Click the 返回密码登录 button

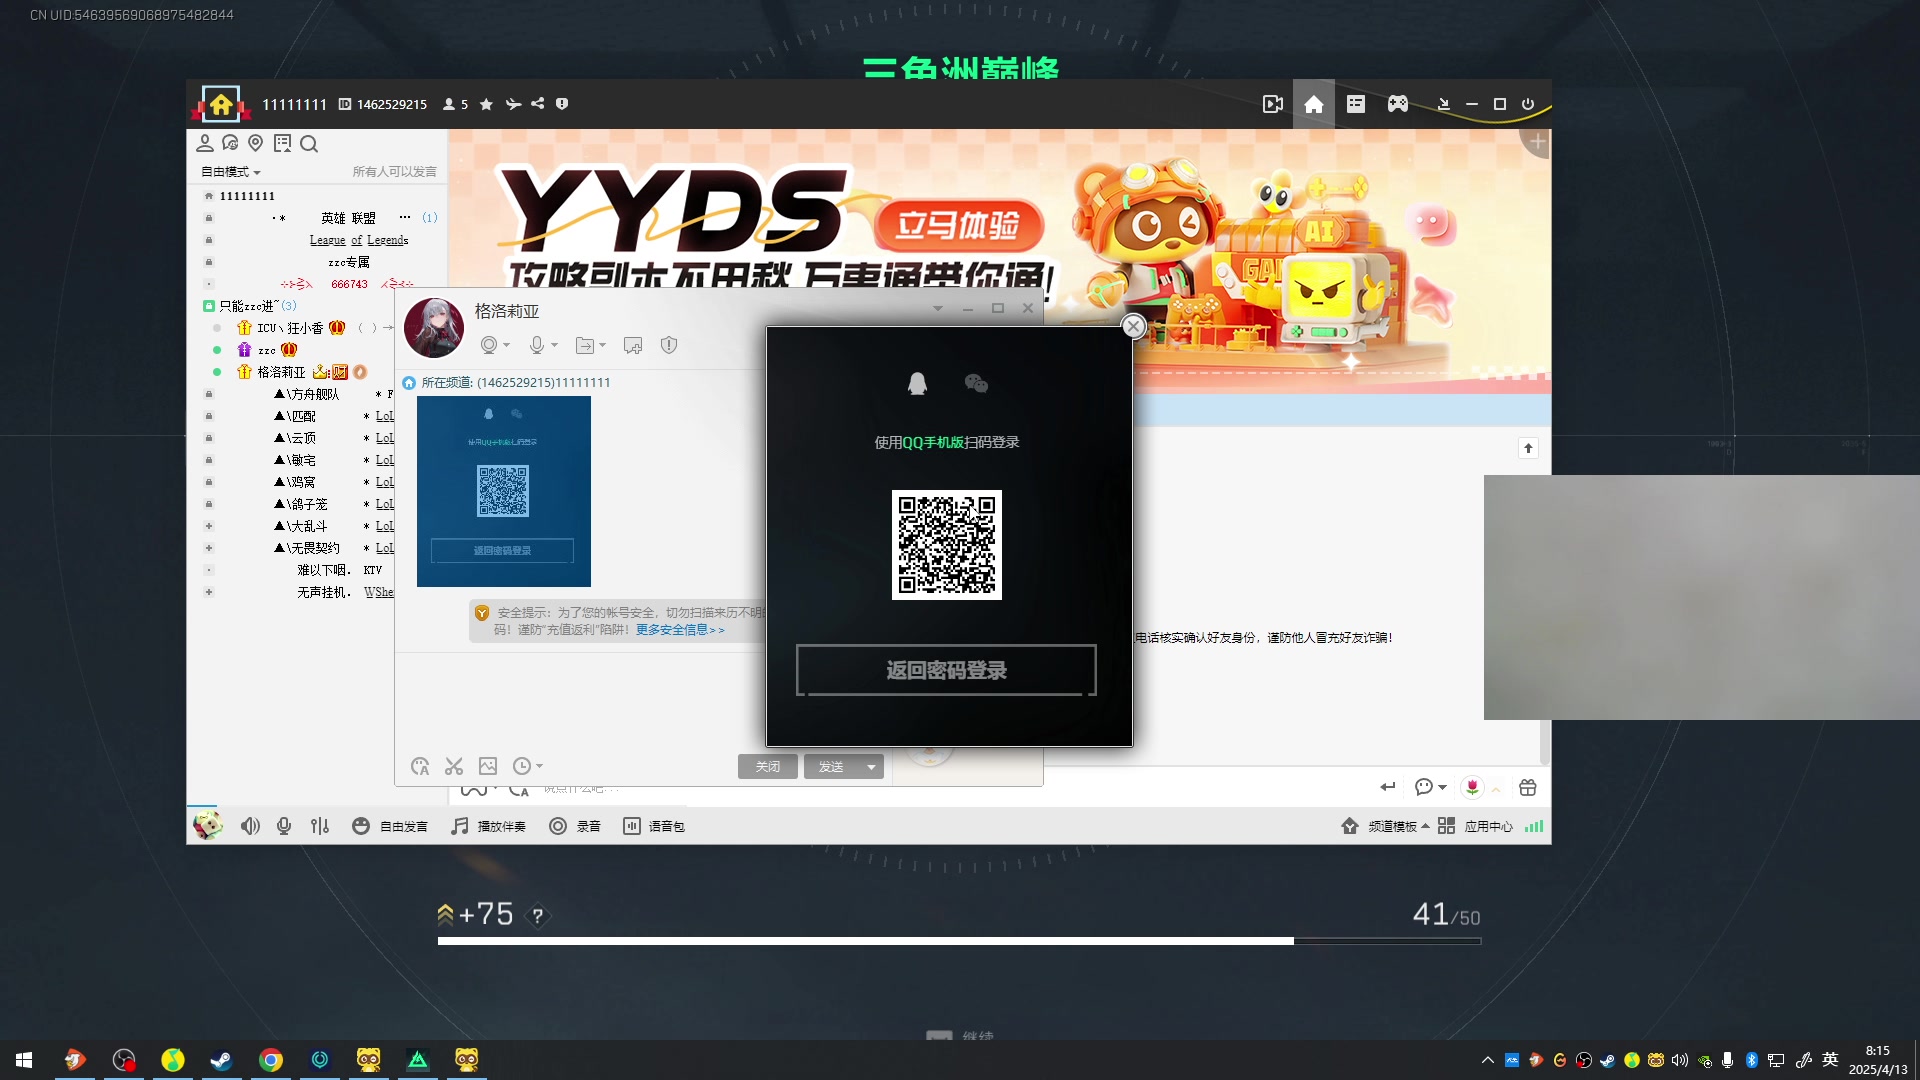click(946, 670)
